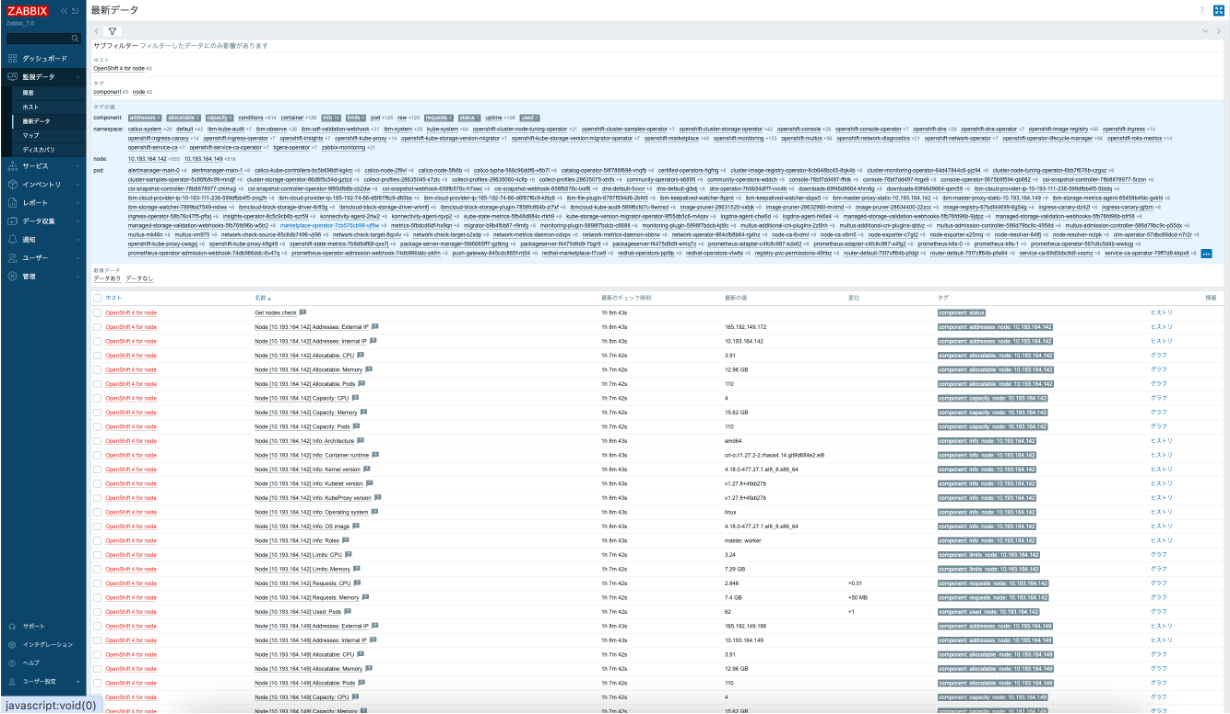Click the filter funnel tab icon
The height and width of the screenshot is (714, 1230).
tap(112, 31)
